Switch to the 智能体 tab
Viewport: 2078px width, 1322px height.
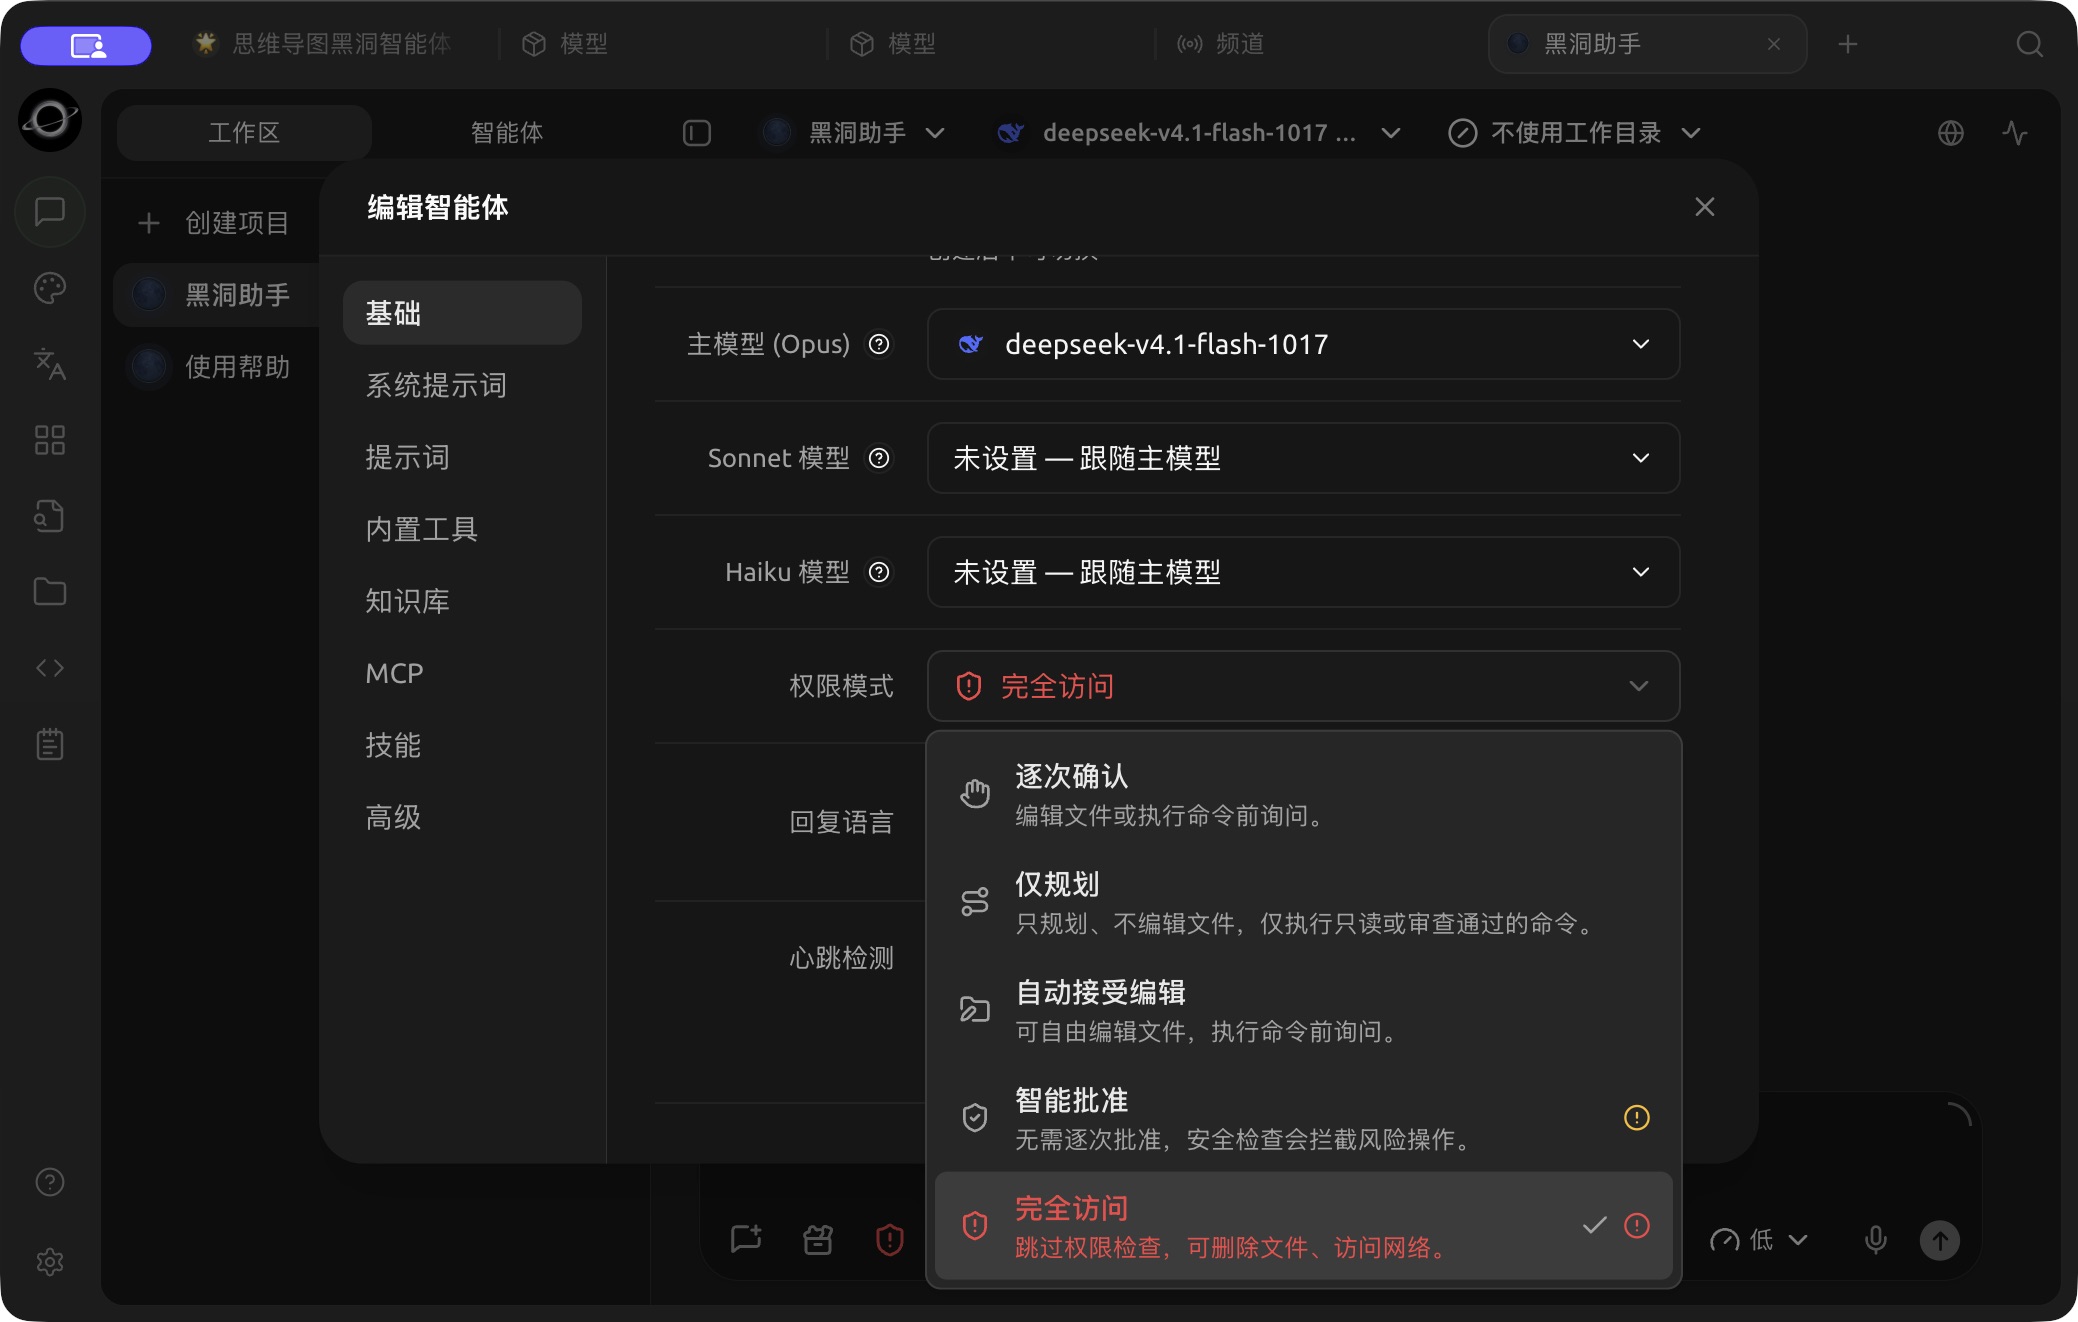pyautogui.click(x=507, y=133)
